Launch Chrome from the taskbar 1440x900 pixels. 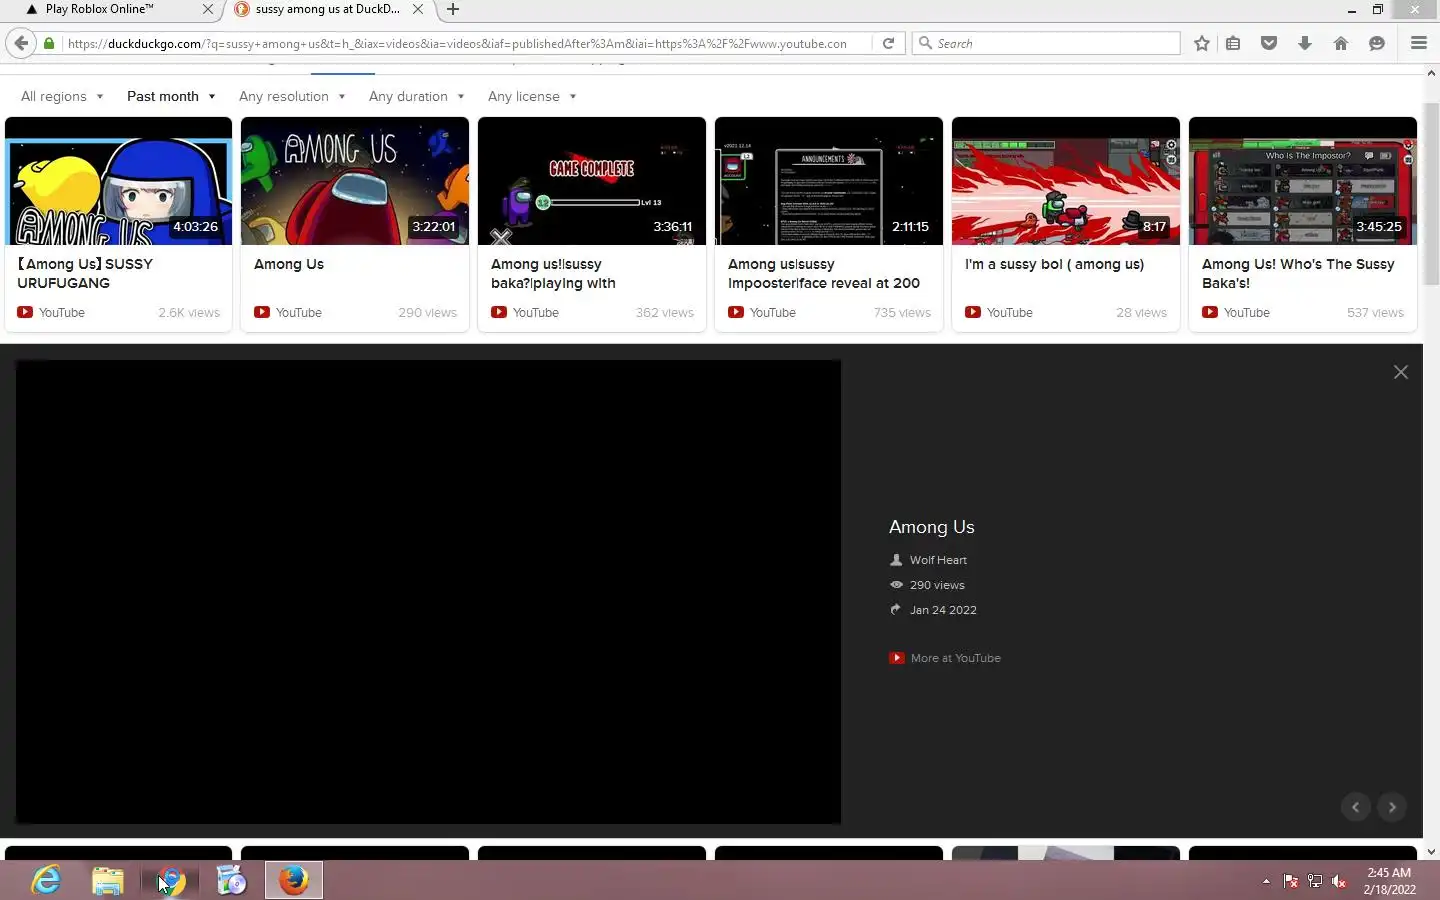pyautogui.click(x=171, y=880)
